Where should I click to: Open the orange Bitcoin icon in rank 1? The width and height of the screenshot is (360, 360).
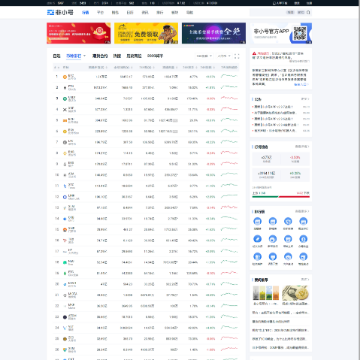pos(65,77)
